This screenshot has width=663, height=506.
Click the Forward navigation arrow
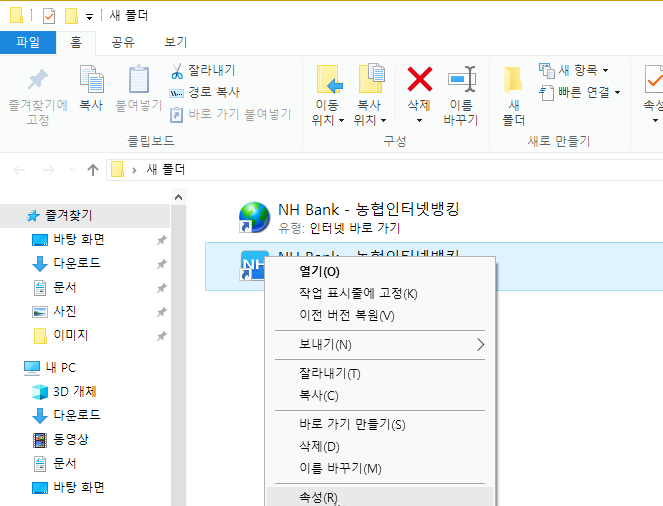(x=49, y=170)
